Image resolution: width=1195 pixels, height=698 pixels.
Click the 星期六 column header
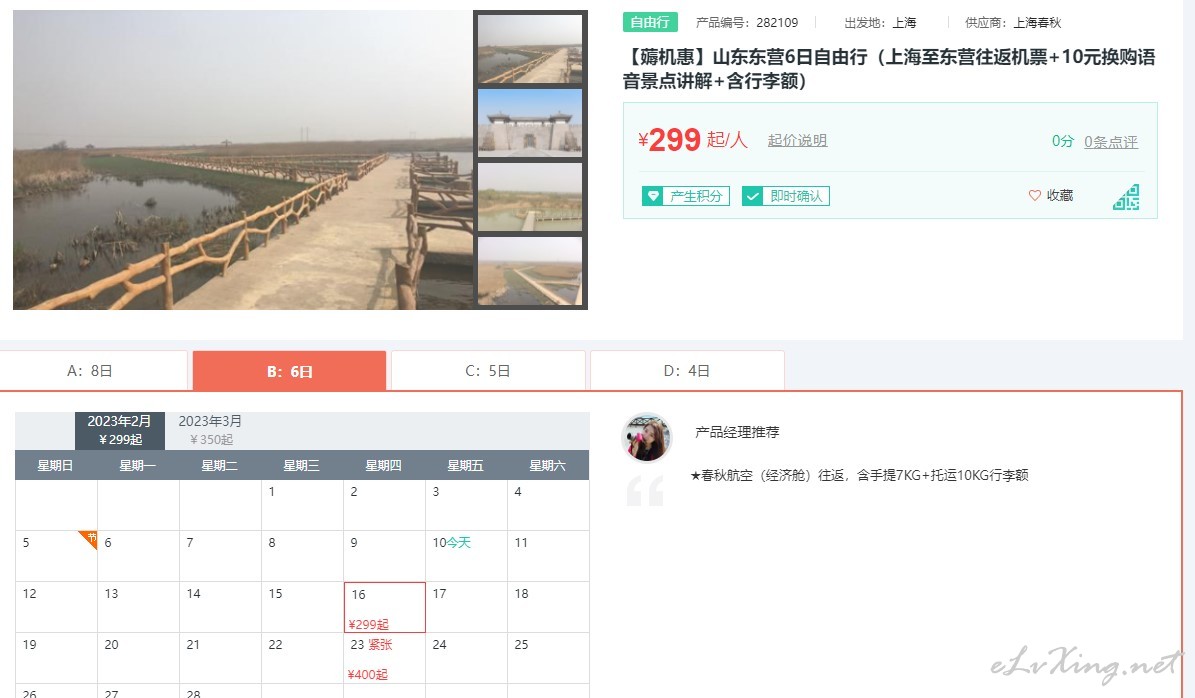548,466
